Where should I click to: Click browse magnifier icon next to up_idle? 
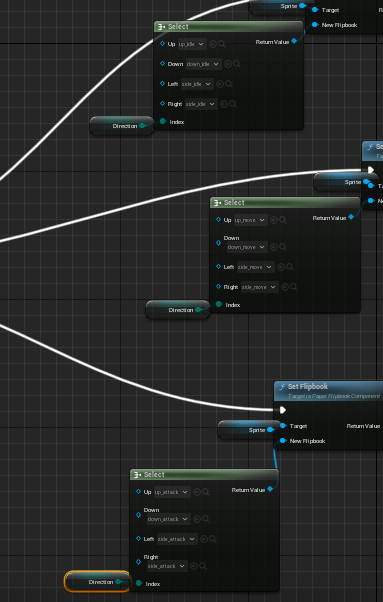pos(222,44)
